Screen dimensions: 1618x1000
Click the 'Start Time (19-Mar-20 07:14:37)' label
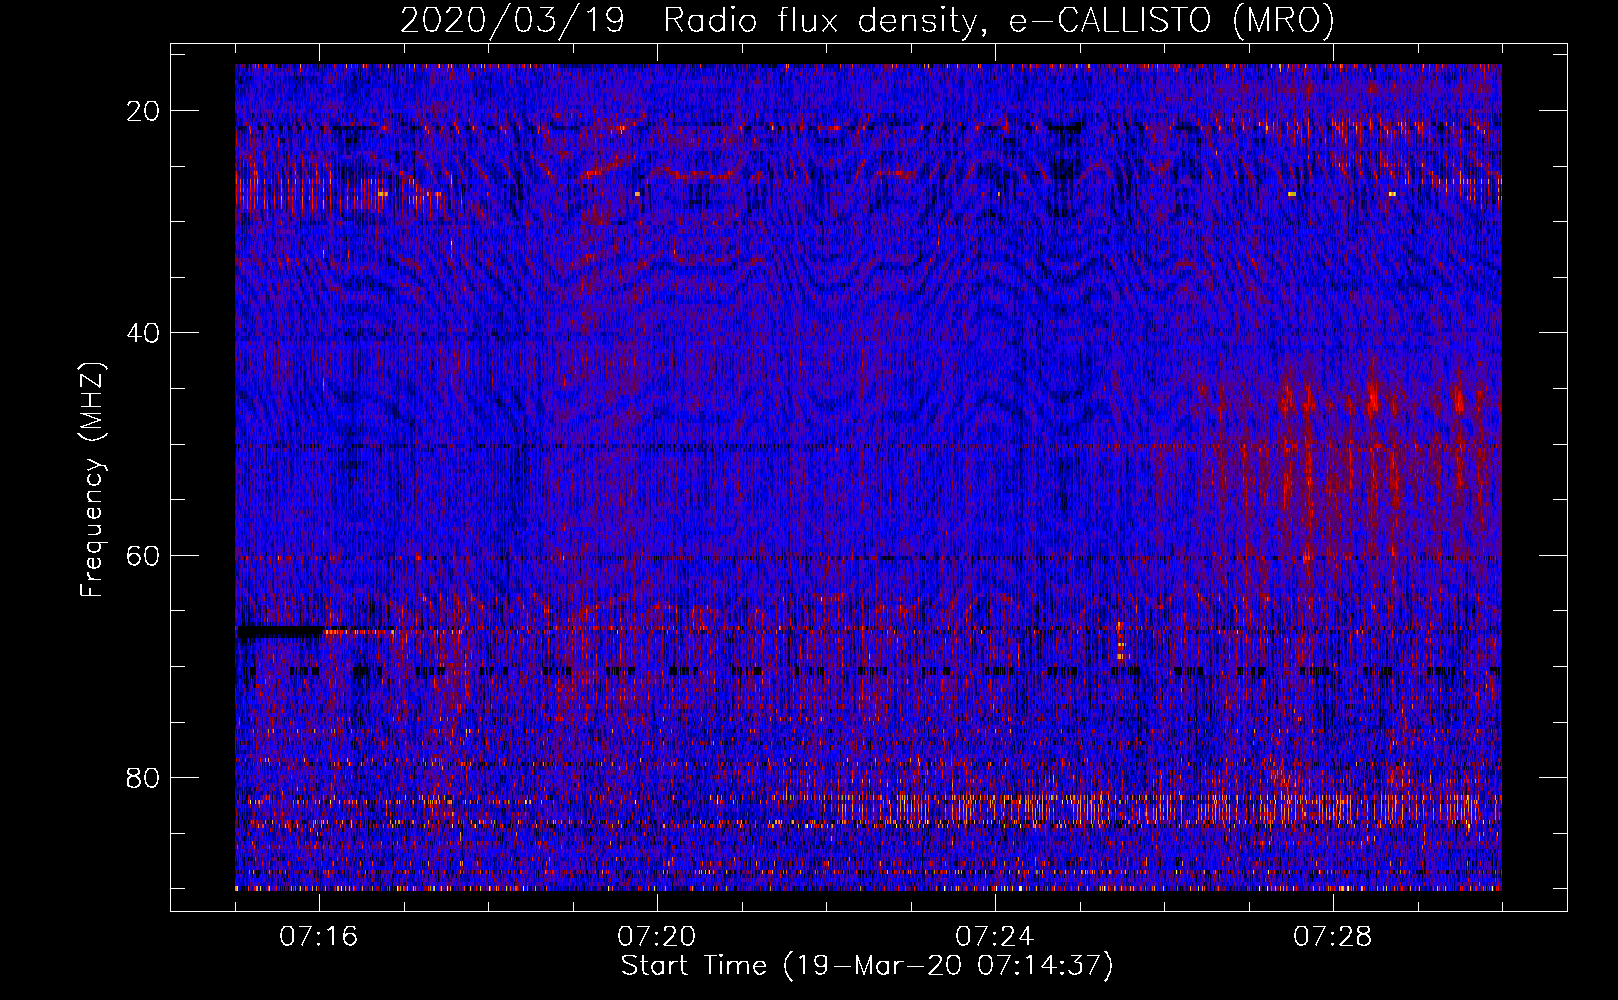pyautogui.click(x=867, y=966)
